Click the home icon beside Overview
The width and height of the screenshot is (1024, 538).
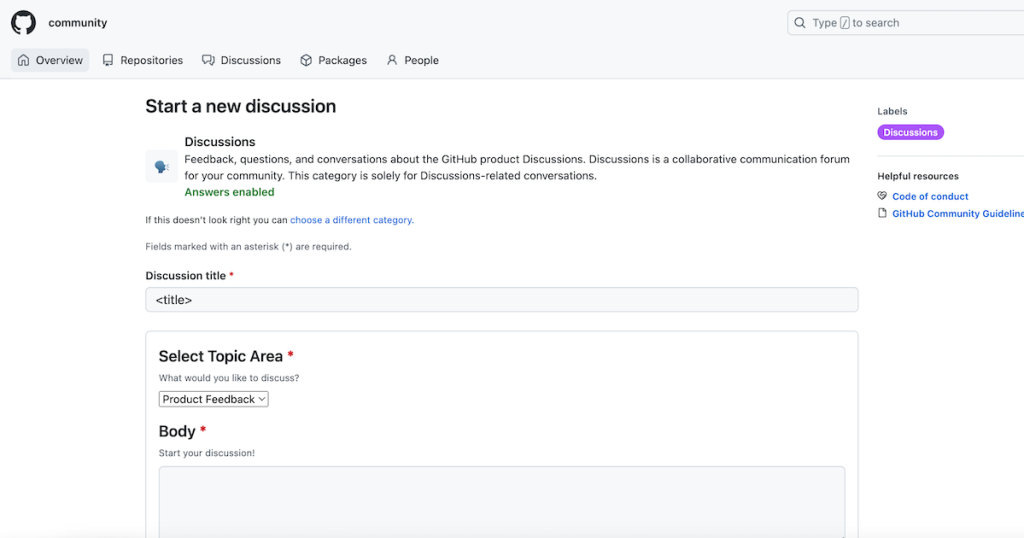(x=24, y=60)
